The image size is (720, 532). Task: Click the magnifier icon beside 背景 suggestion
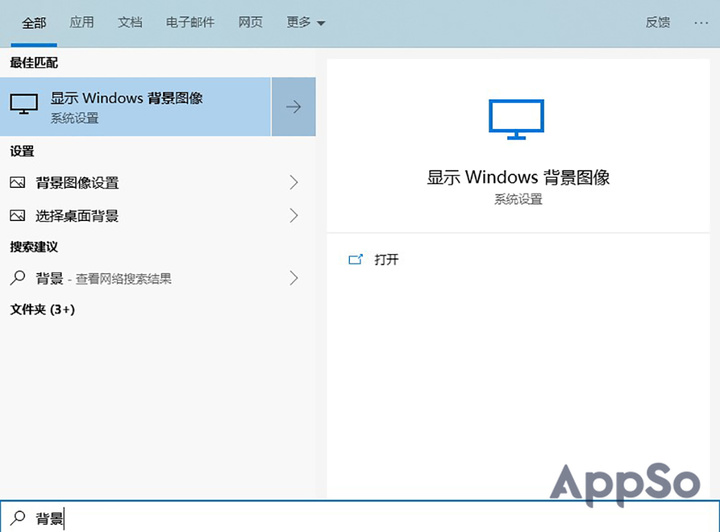pos(17,278)
